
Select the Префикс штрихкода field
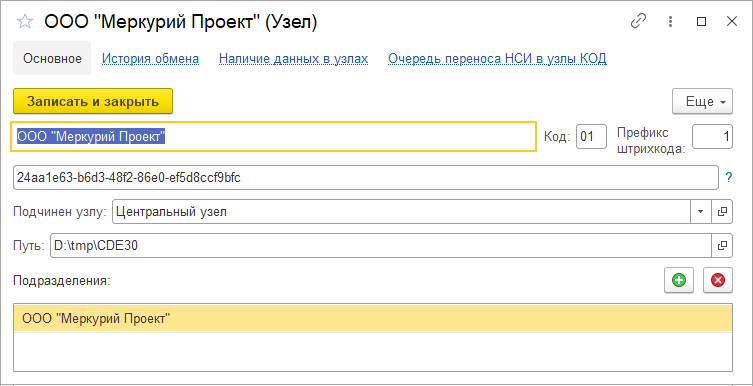coord(712,137)
